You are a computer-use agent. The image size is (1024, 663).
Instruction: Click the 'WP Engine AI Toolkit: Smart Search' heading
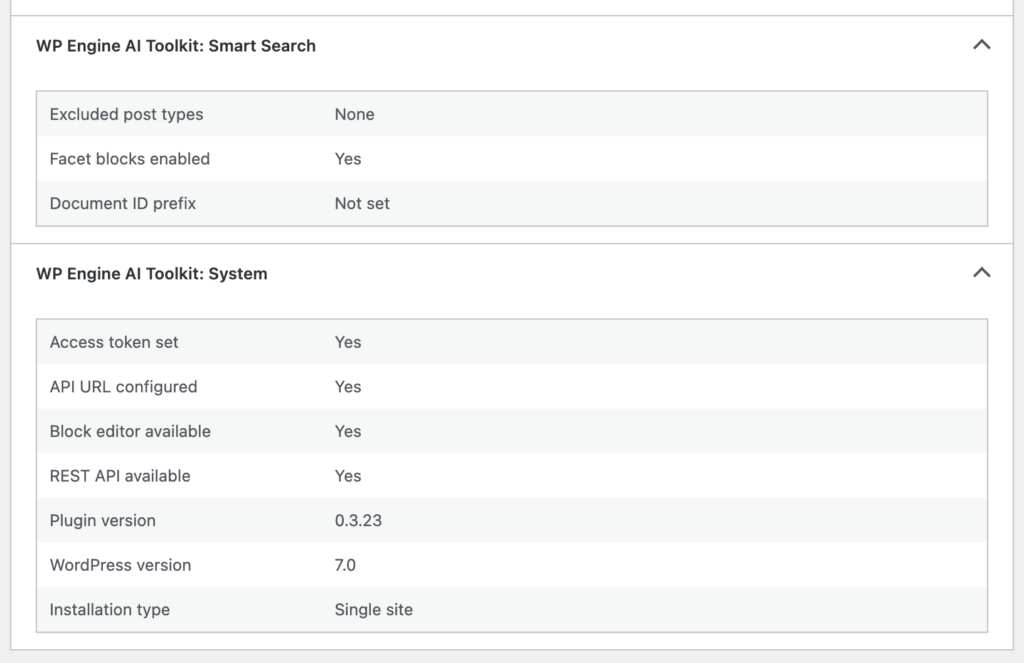176,46
